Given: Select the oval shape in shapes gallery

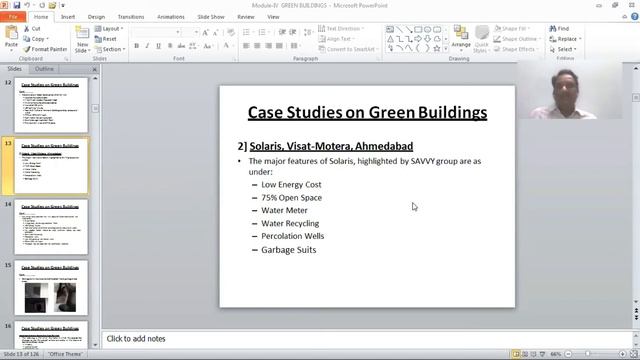Looking at the screenshot, I should pos(427,29).
